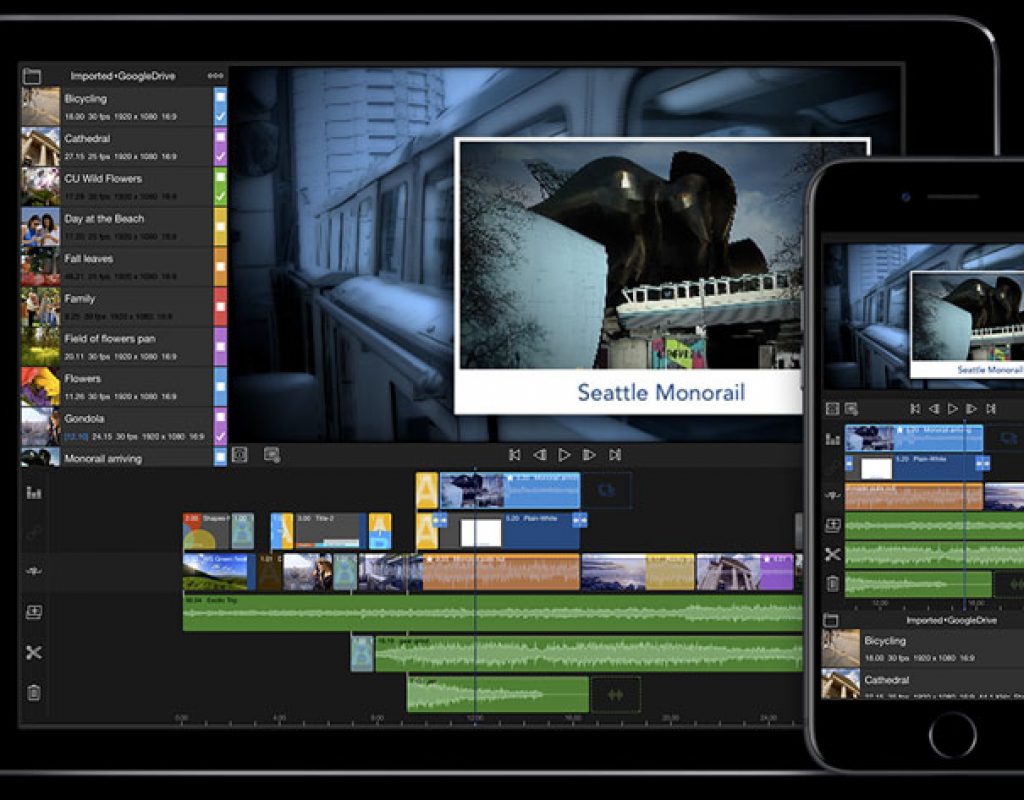Play the preview on iPad
This screenshot has height=800, width=1024.
click(564, 455)
